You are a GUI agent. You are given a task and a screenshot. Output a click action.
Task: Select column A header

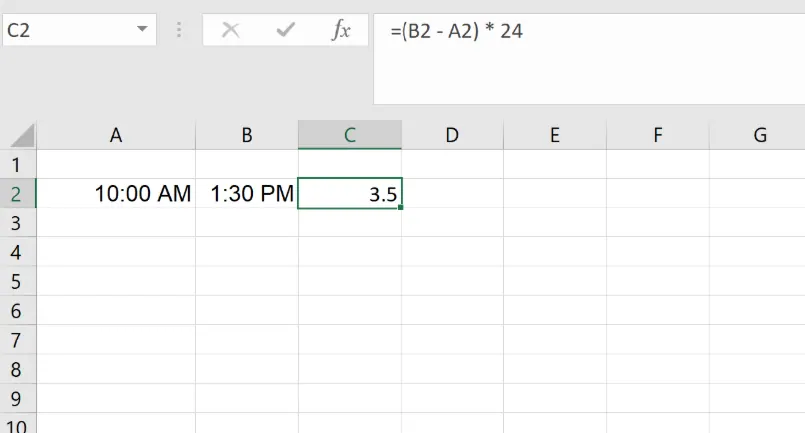coord(116,135)
